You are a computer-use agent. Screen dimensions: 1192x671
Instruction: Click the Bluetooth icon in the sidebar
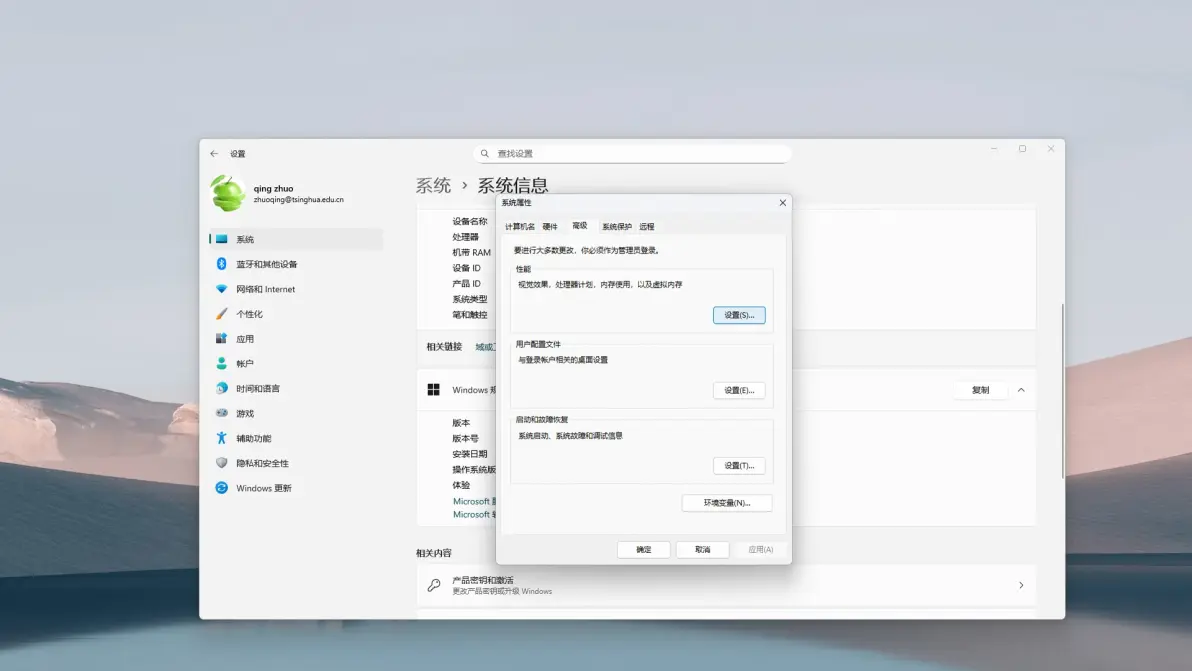click(x=222, y=264)
